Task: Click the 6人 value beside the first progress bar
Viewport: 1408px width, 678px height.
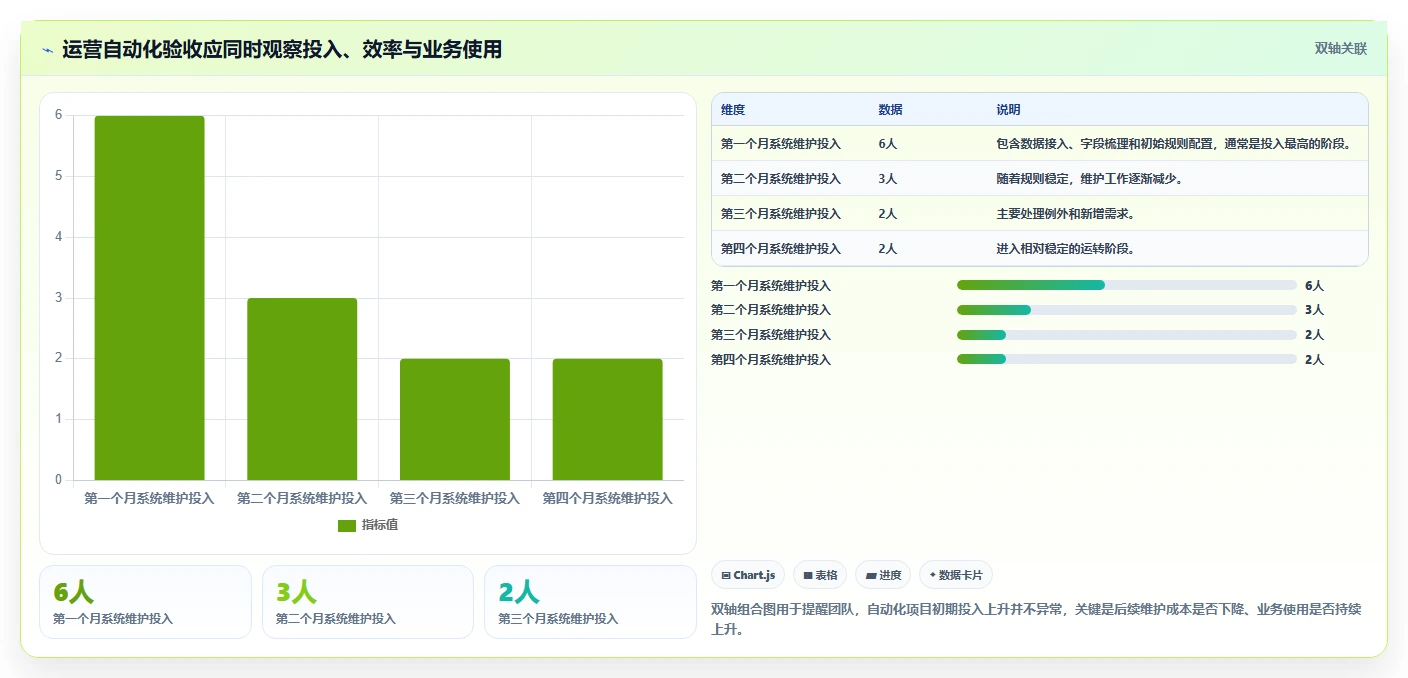Action: pyautogui.click(x=1314, y=286)
